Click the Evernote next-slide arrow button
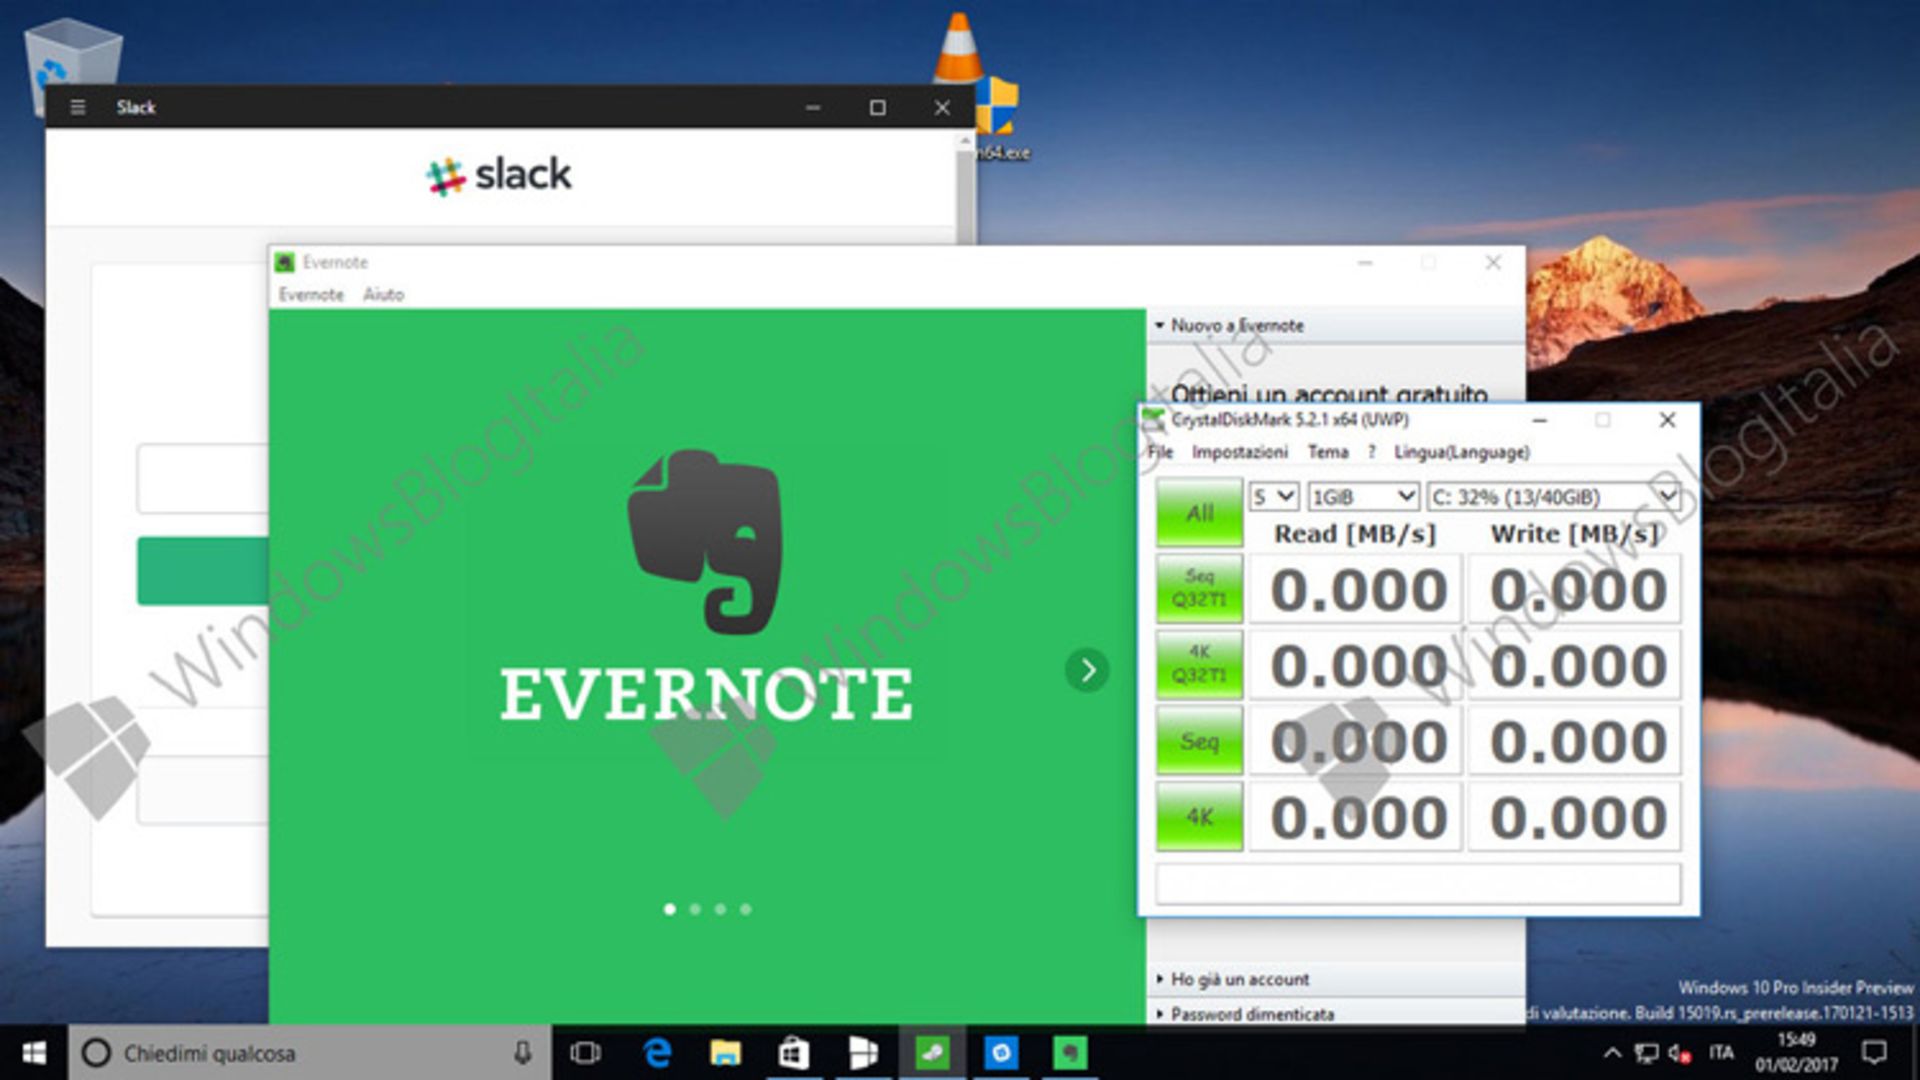This screenshot has width=1920, height=1080. 1087,670
